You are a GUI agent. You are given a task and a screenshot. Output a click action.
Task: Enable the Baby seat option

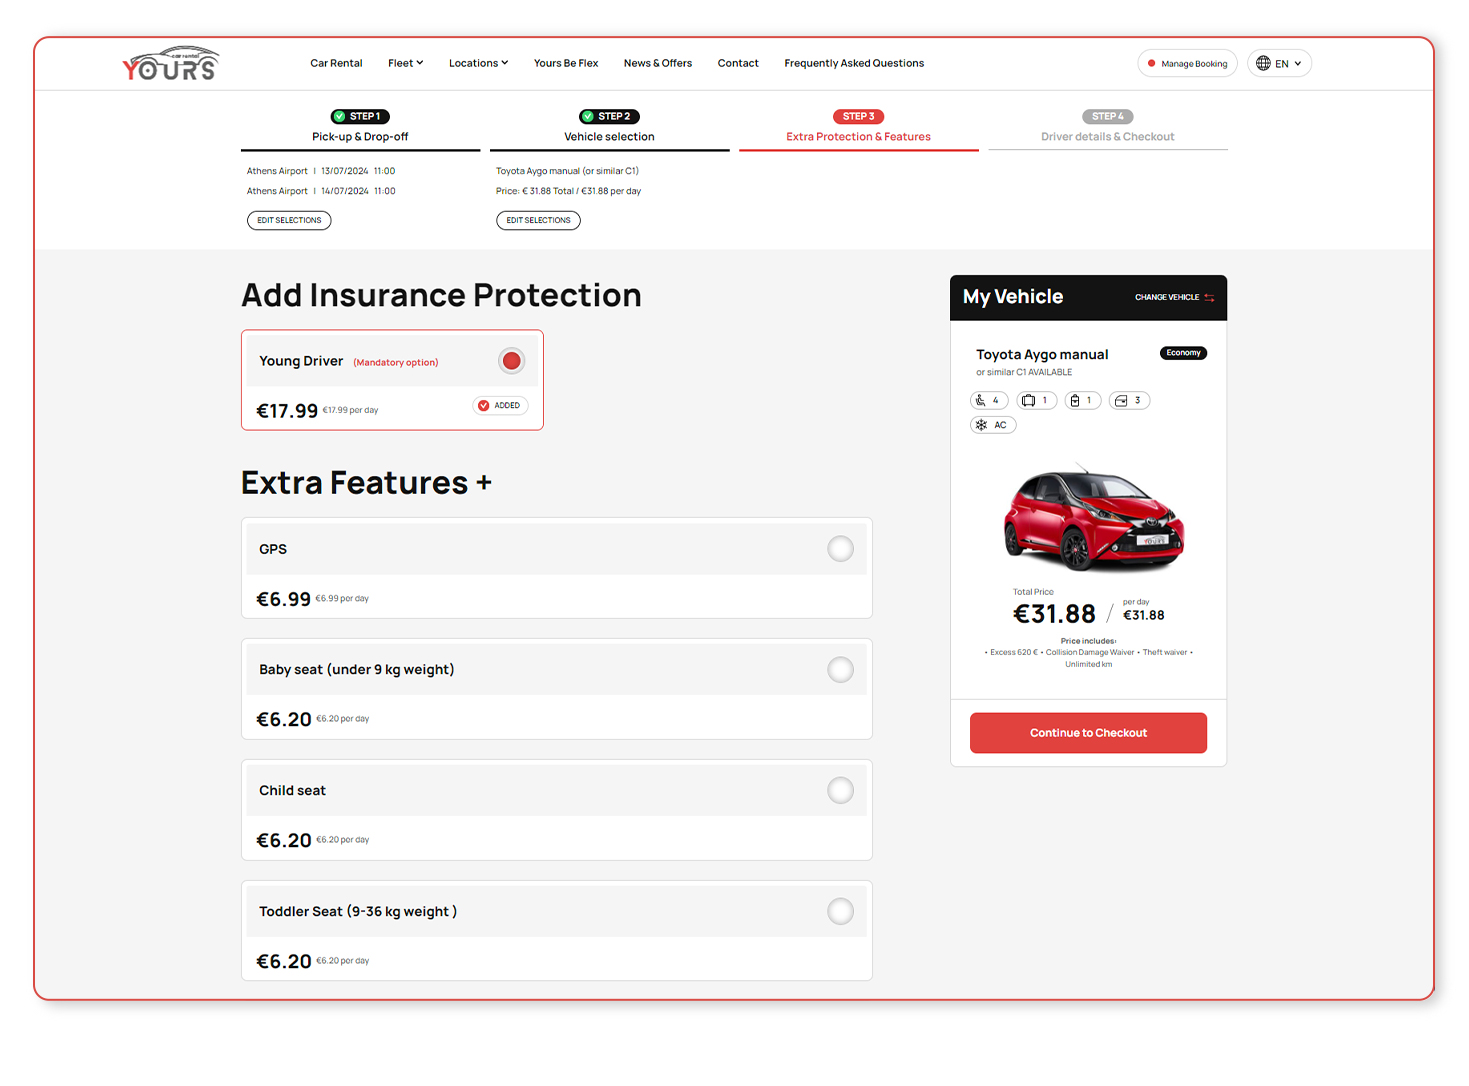click(840, 670)
